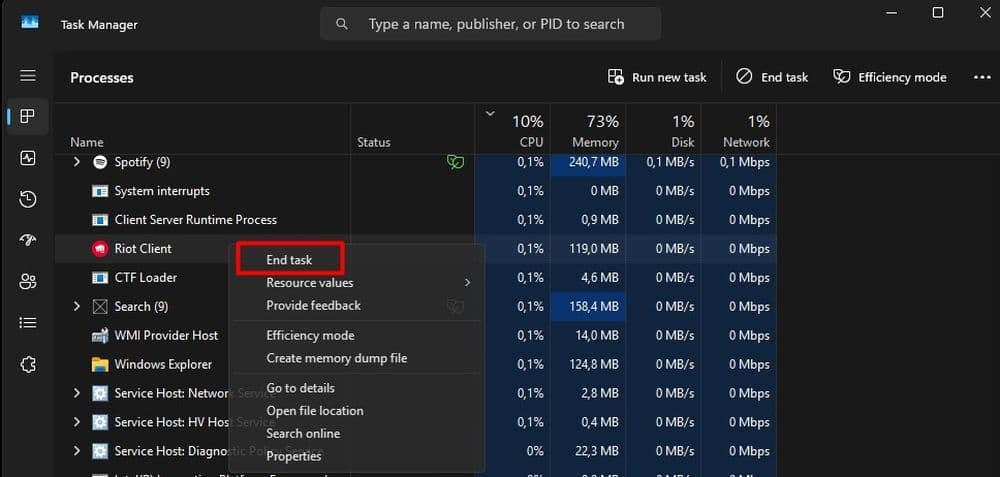Image resolution: width=1000 pixels, height=477 pixels.
Task: Expand Service Host: Network Service group
Action: 77,393
